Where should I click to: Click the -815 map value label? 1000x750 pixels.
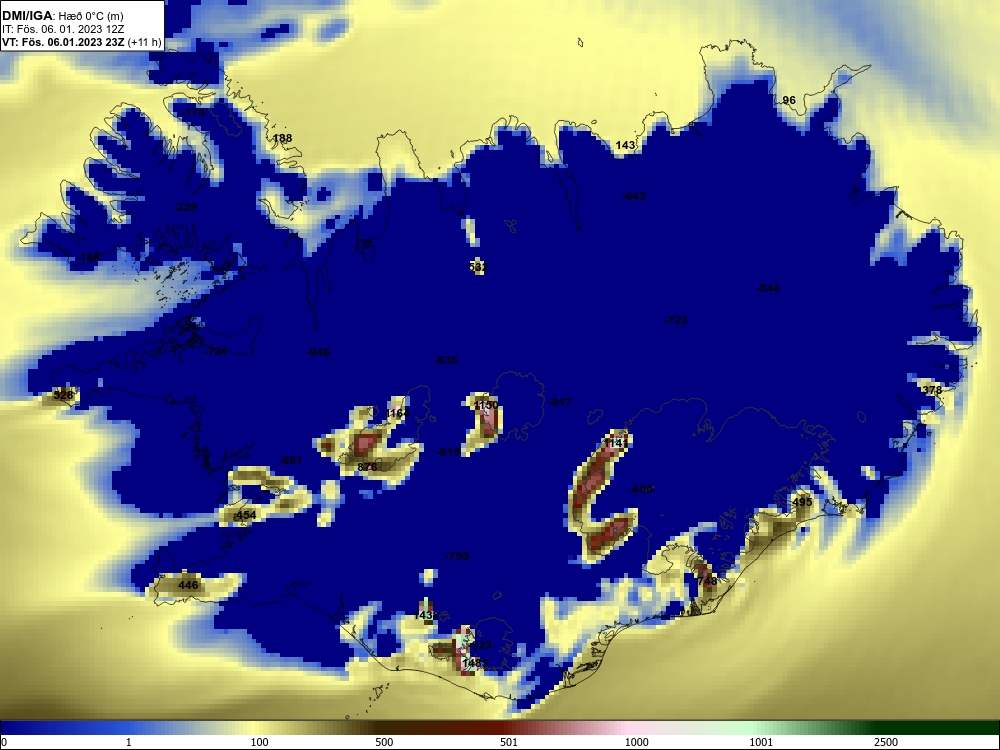448,452
